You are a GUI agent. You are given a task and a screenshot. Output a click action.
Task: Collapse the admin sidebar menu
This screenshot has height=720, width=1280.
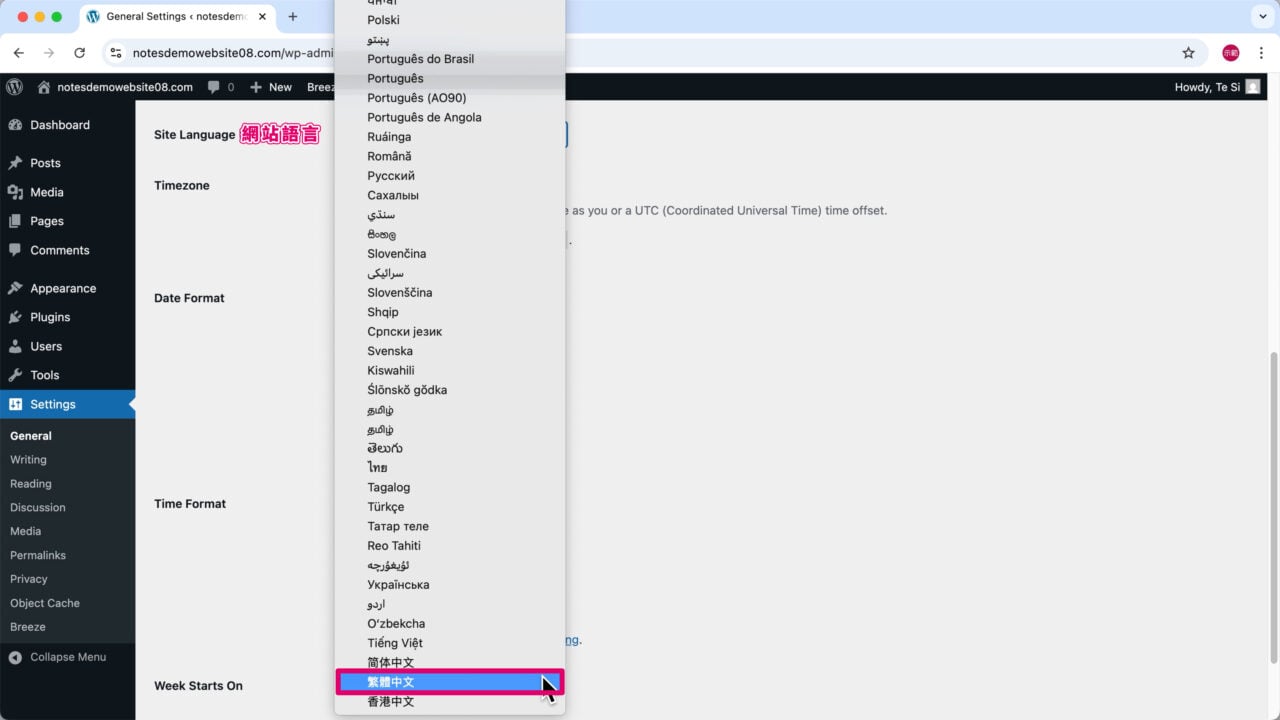tap(67, 657)
